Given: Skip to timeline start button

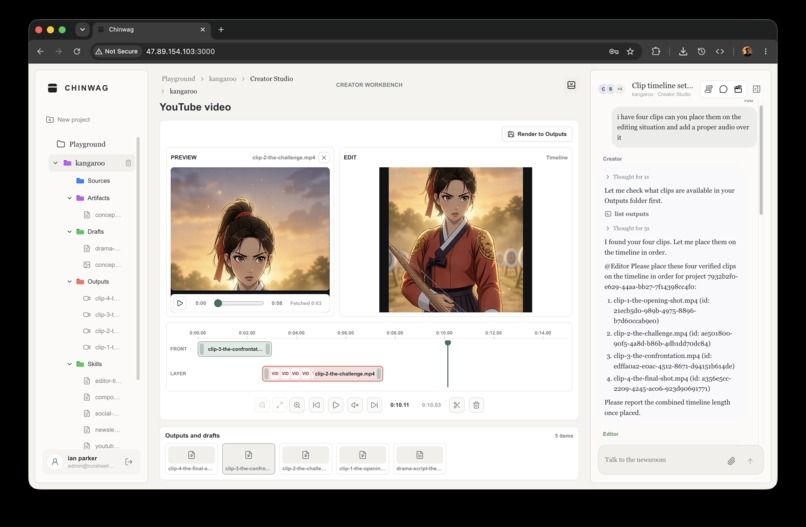Looking at the screenshot, I should [x=316, y=405].
